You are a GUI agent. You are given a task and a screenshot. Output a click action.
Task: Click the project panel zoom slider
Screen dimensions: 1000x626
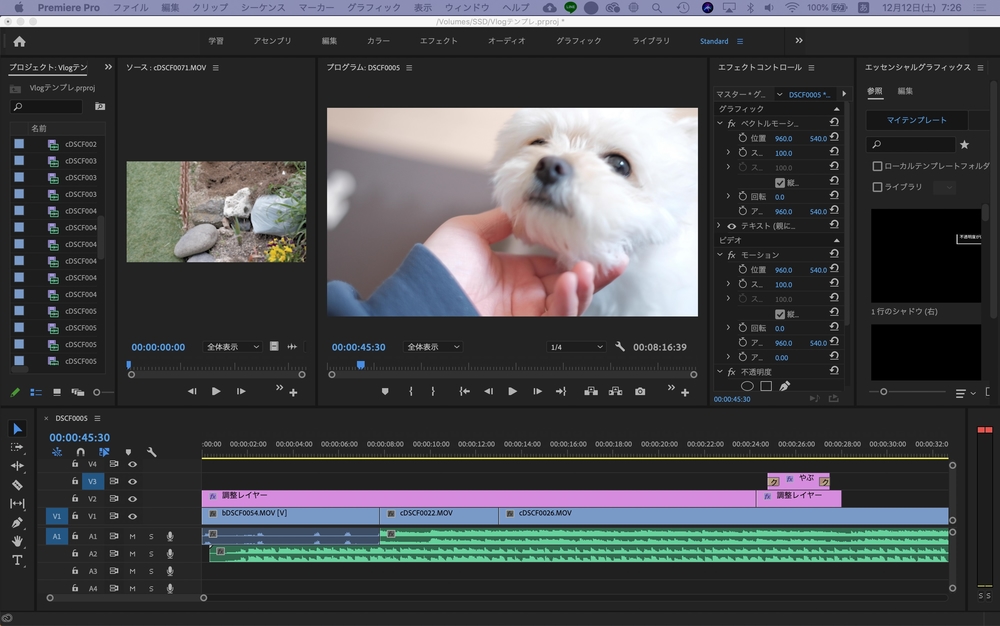click(97, 393)
